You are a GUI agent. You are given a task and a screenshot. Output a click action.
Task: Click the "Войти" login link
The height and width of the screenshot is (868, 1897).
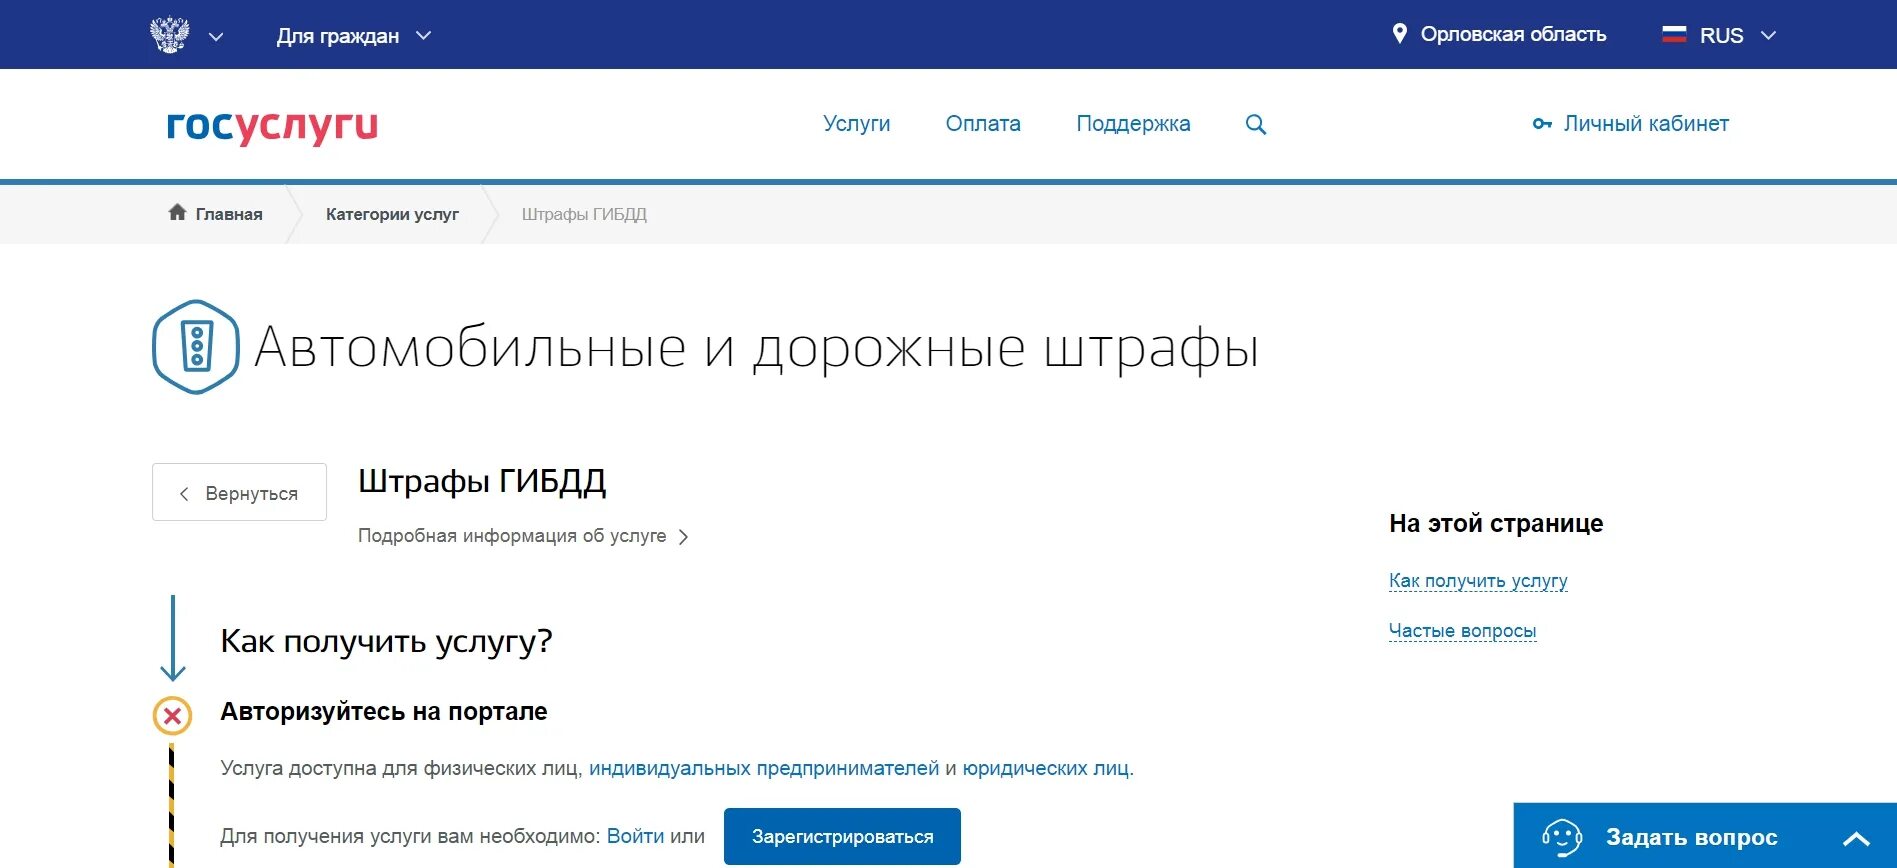[635, 836]
